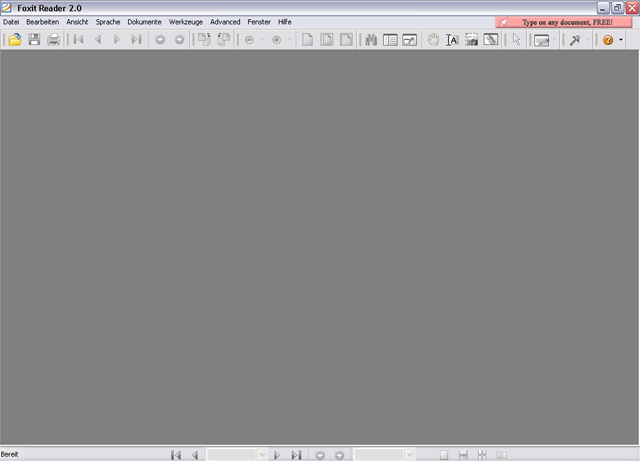The image size is (640, 461).
Task: Select the Annotation selection tool icon
Action: coord(491,40)
